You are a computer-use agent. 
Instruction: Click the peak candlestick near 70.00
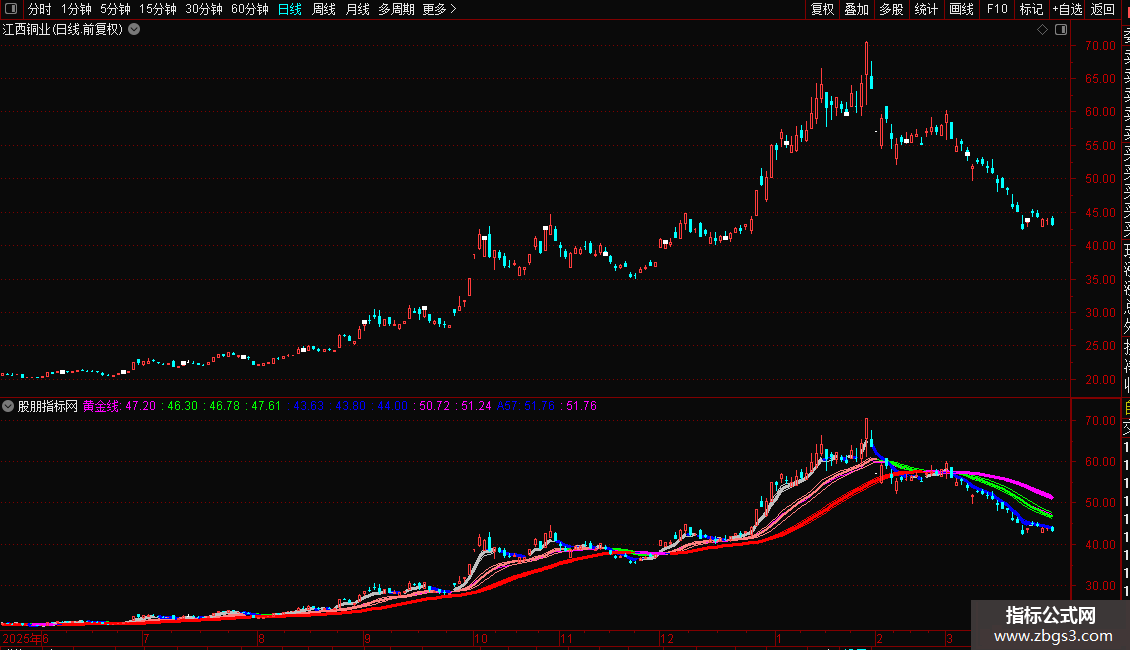pos(866,72)
